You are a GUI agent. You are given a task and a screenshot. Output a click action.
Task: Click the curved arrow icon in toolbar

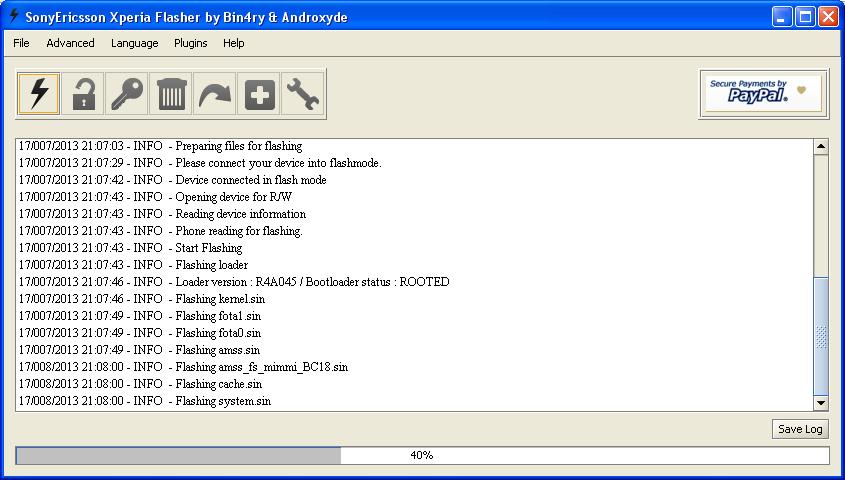[x=214, y=94]
